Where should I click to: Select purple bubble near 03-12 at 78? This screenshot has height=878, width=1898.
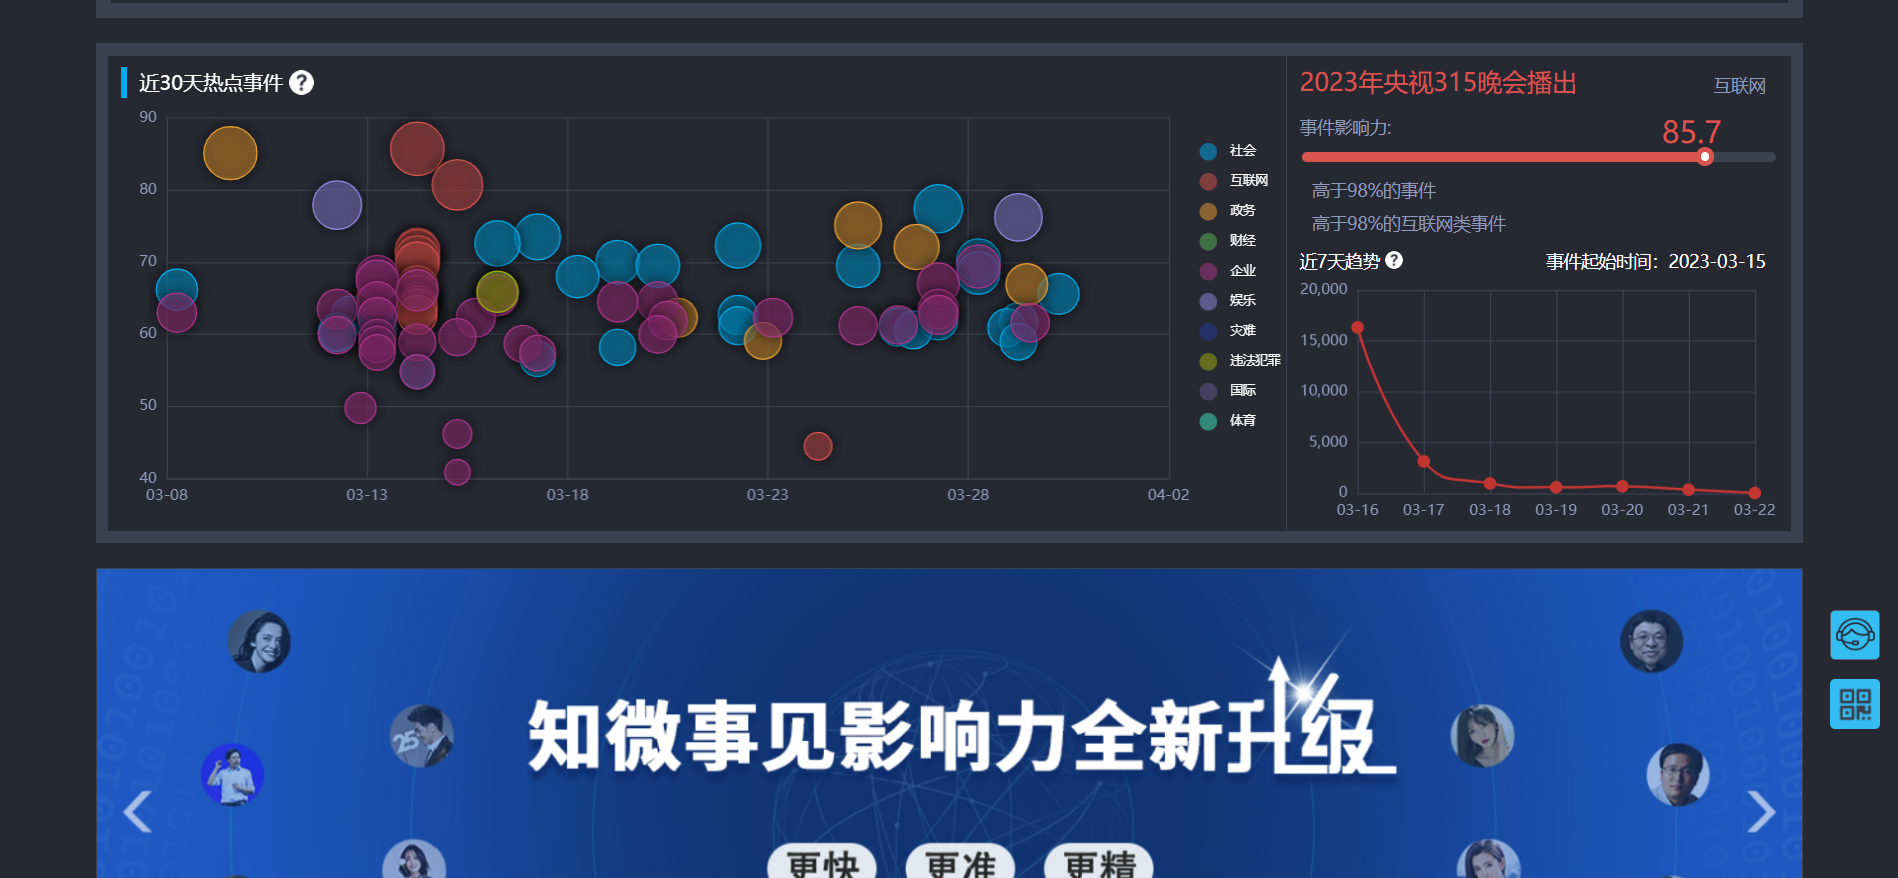pyautogui.click(x=337, y=205)
